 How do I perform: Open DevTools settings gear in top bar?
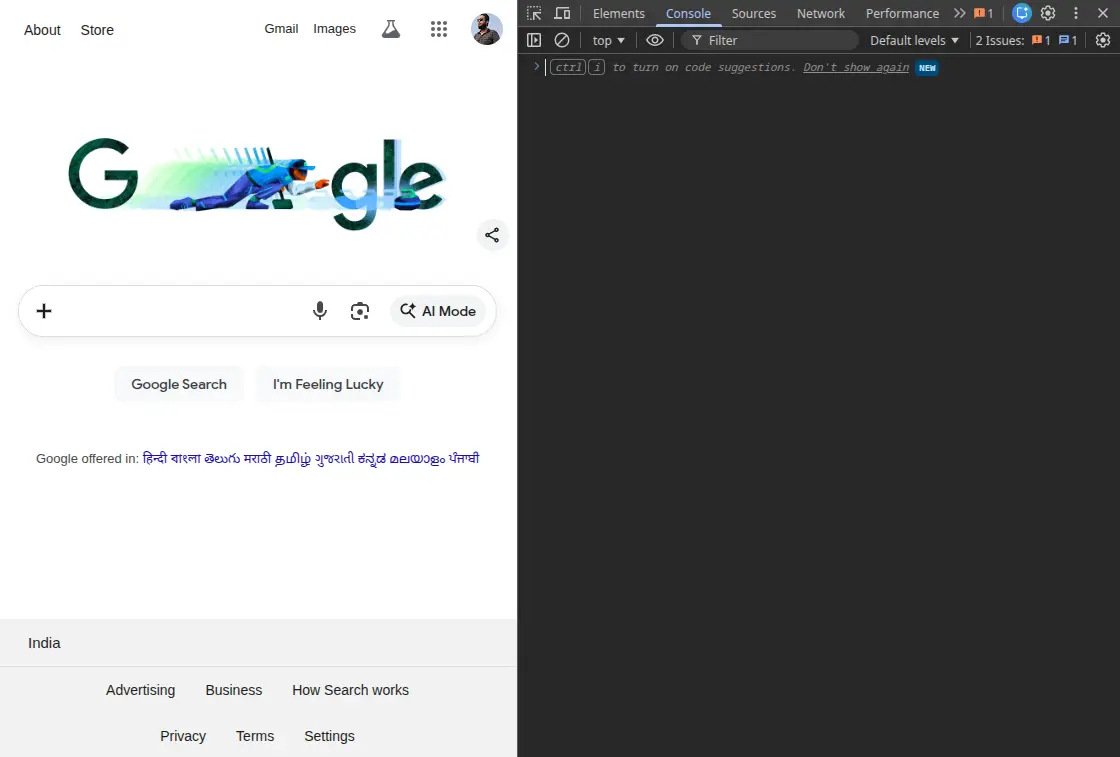pos(1048,13)
